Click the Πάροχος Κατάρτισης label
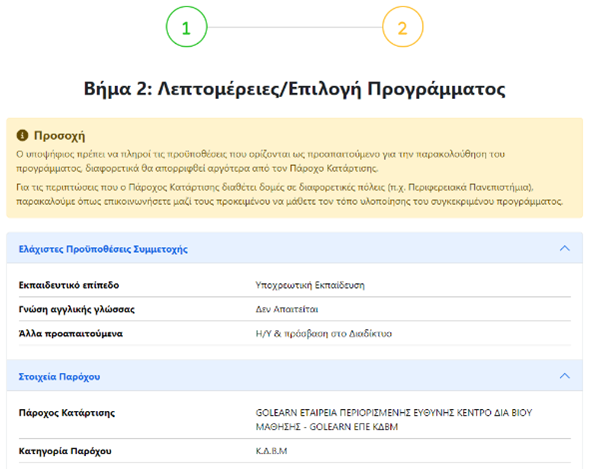 pos(67,413)
